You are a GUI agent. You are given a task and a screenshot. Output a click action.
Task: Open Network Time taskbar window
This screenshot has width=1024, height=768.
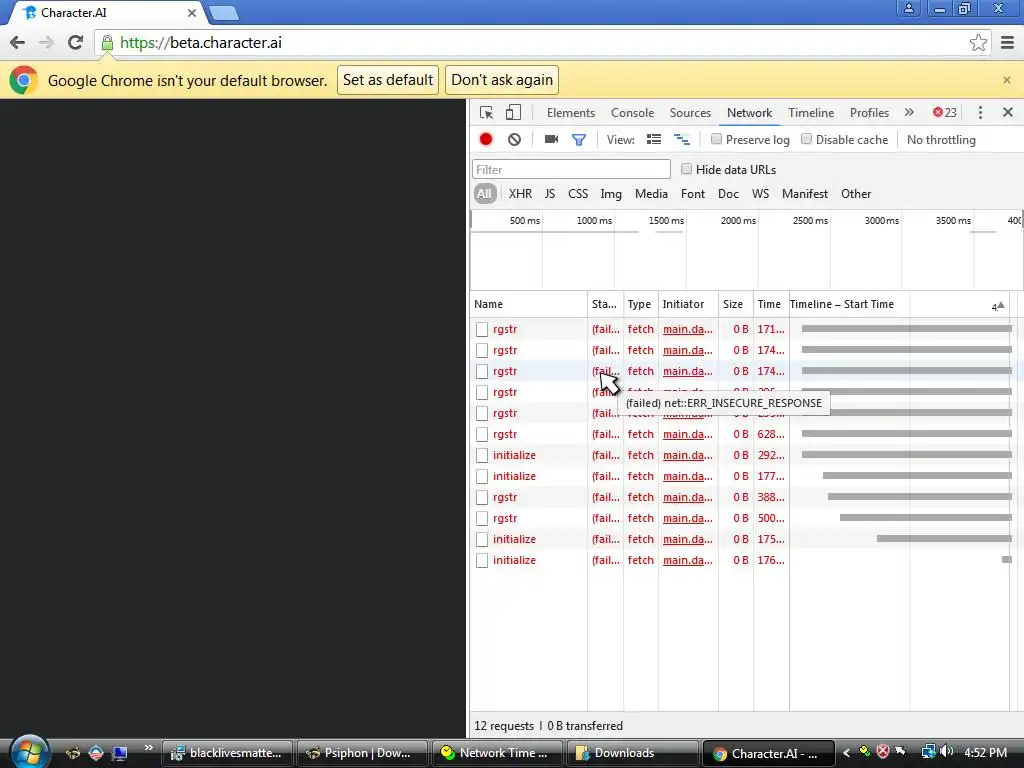tap(498, 753)
